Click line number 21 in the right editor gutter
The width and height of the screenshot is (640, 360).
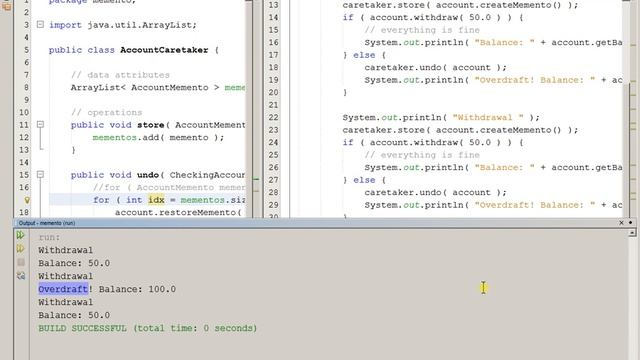click(x=273, y=105)
